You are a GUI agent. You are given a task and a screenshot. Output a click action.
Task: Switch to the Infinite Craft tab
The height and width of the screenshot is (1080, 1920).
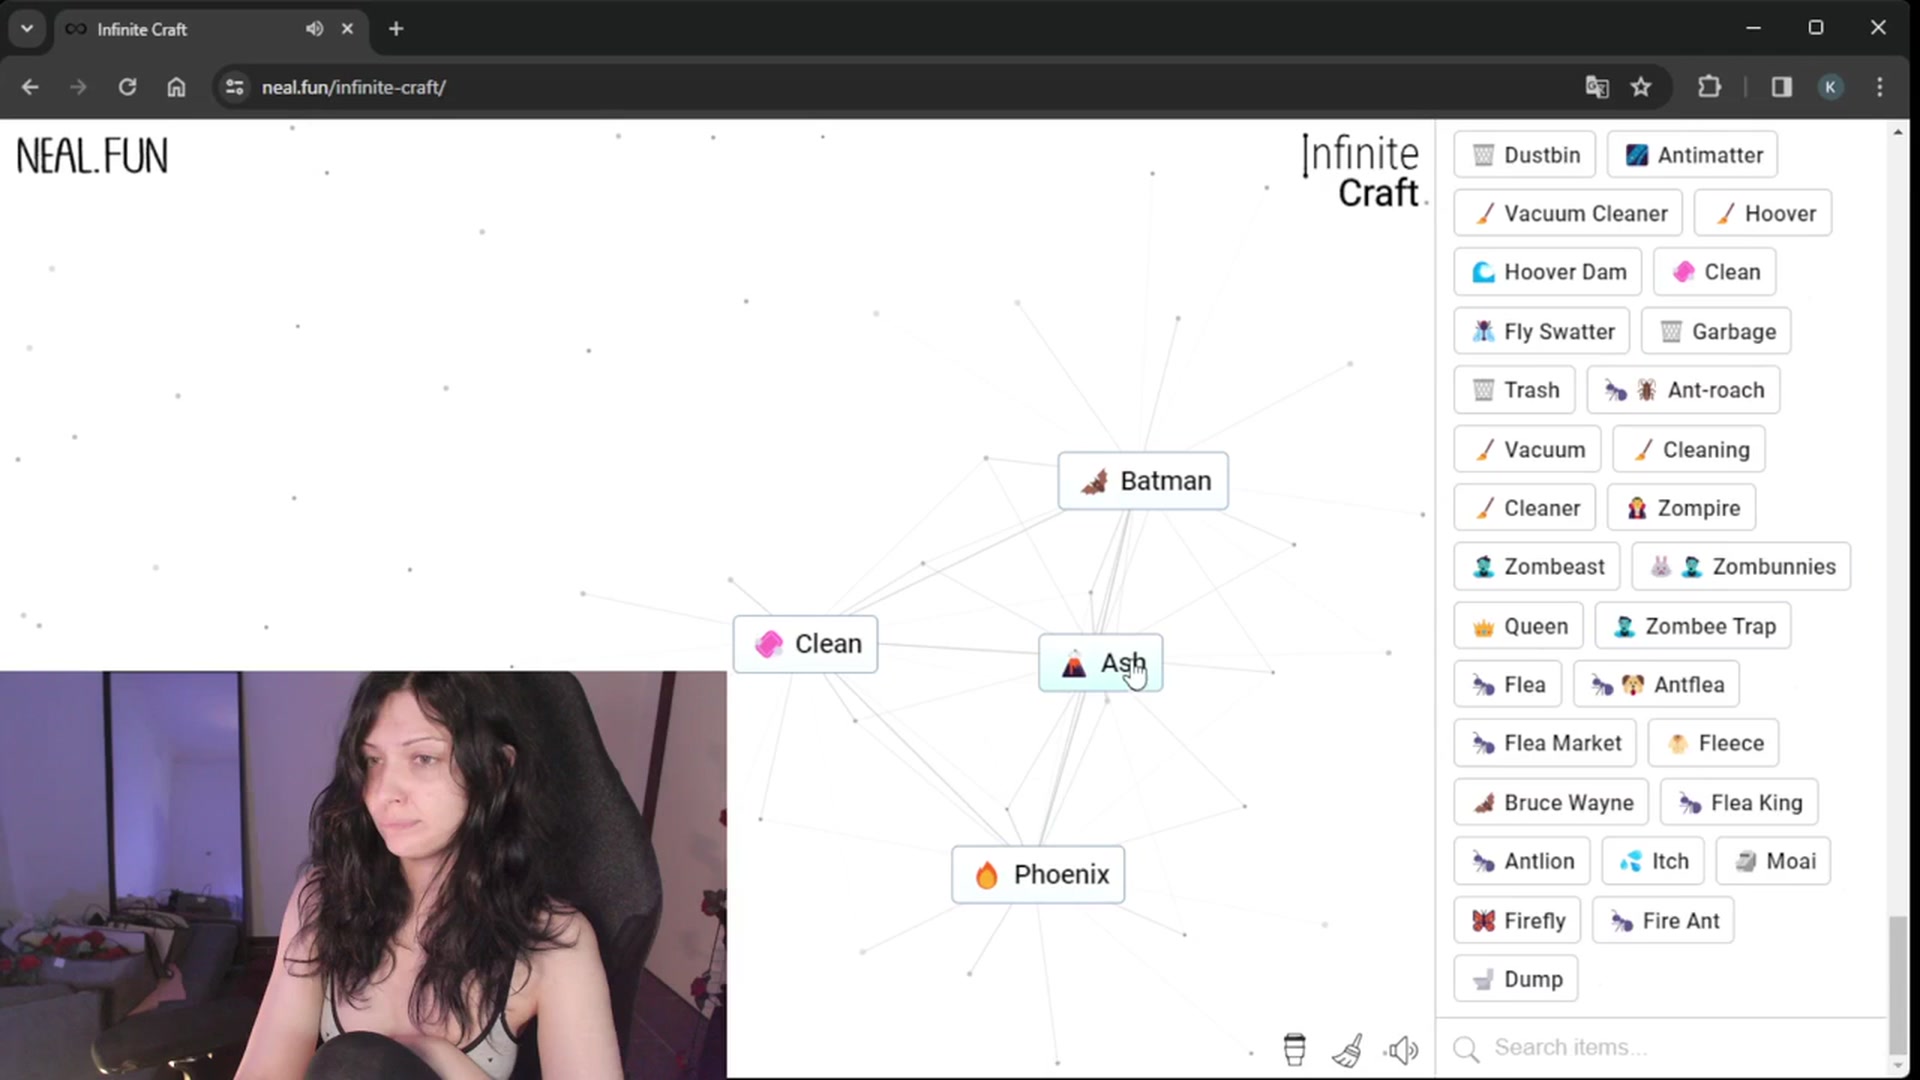click(x=210, y=29)
